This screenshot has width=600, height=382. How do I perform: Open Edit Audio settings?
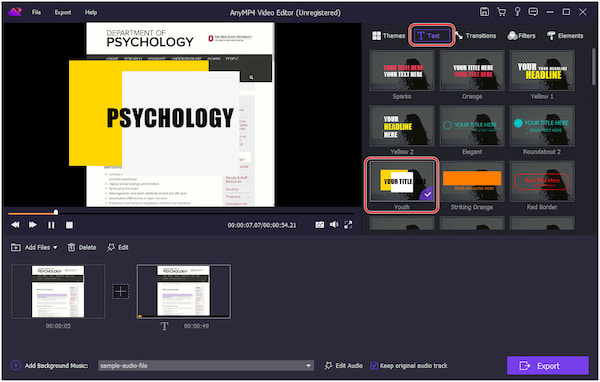(344, 366)
